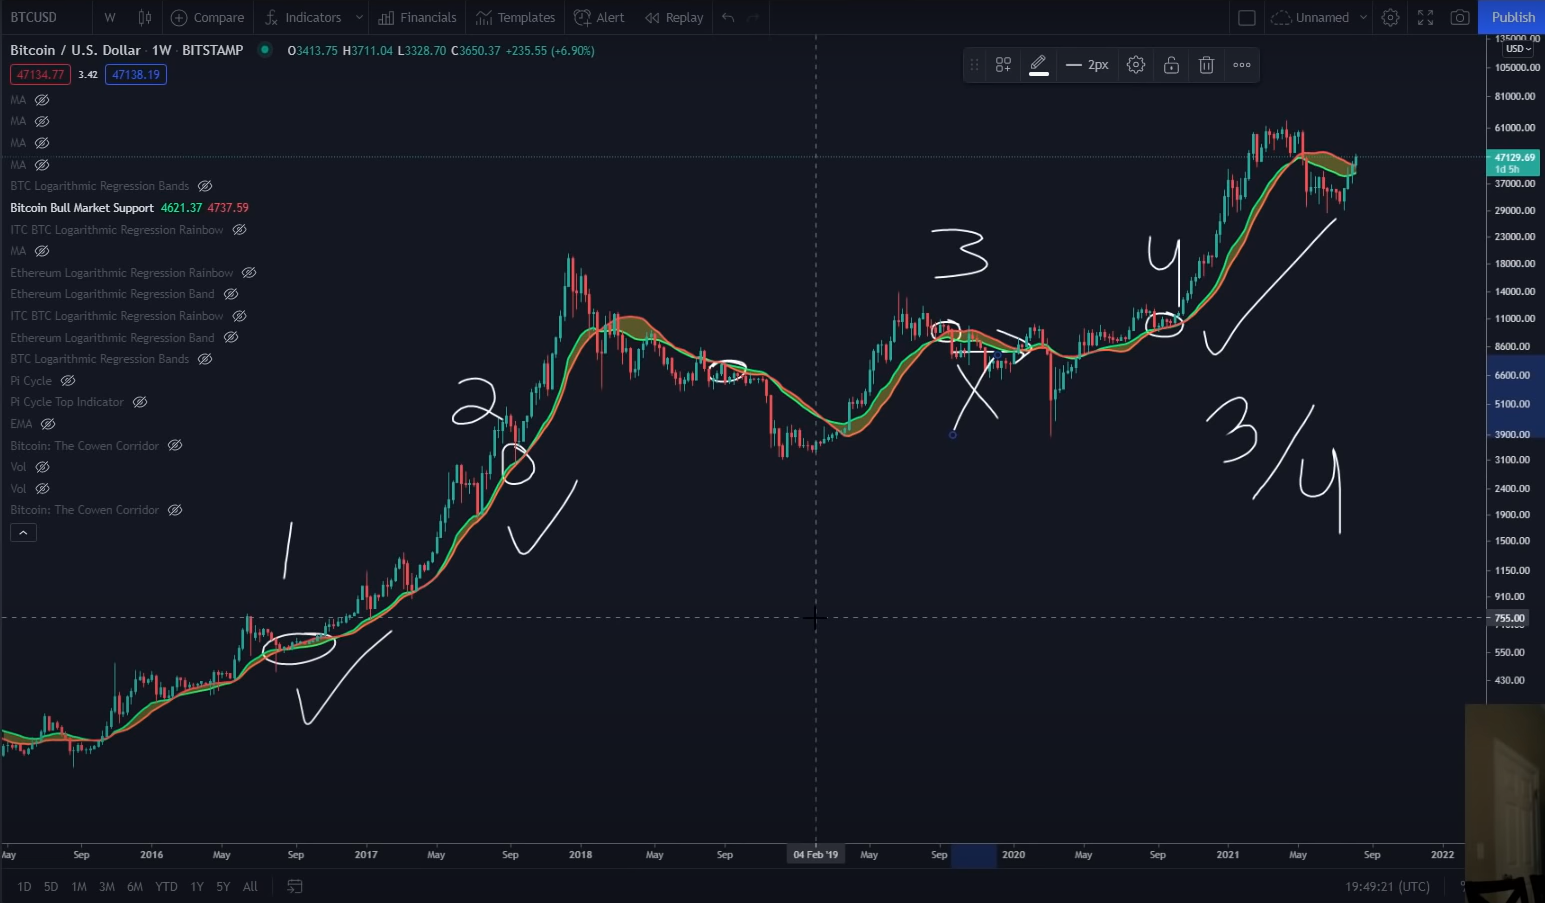1545x903 pixels.
Task: Click the Compare symbol button
Action: pyautogui.click(x=208, y=17)
